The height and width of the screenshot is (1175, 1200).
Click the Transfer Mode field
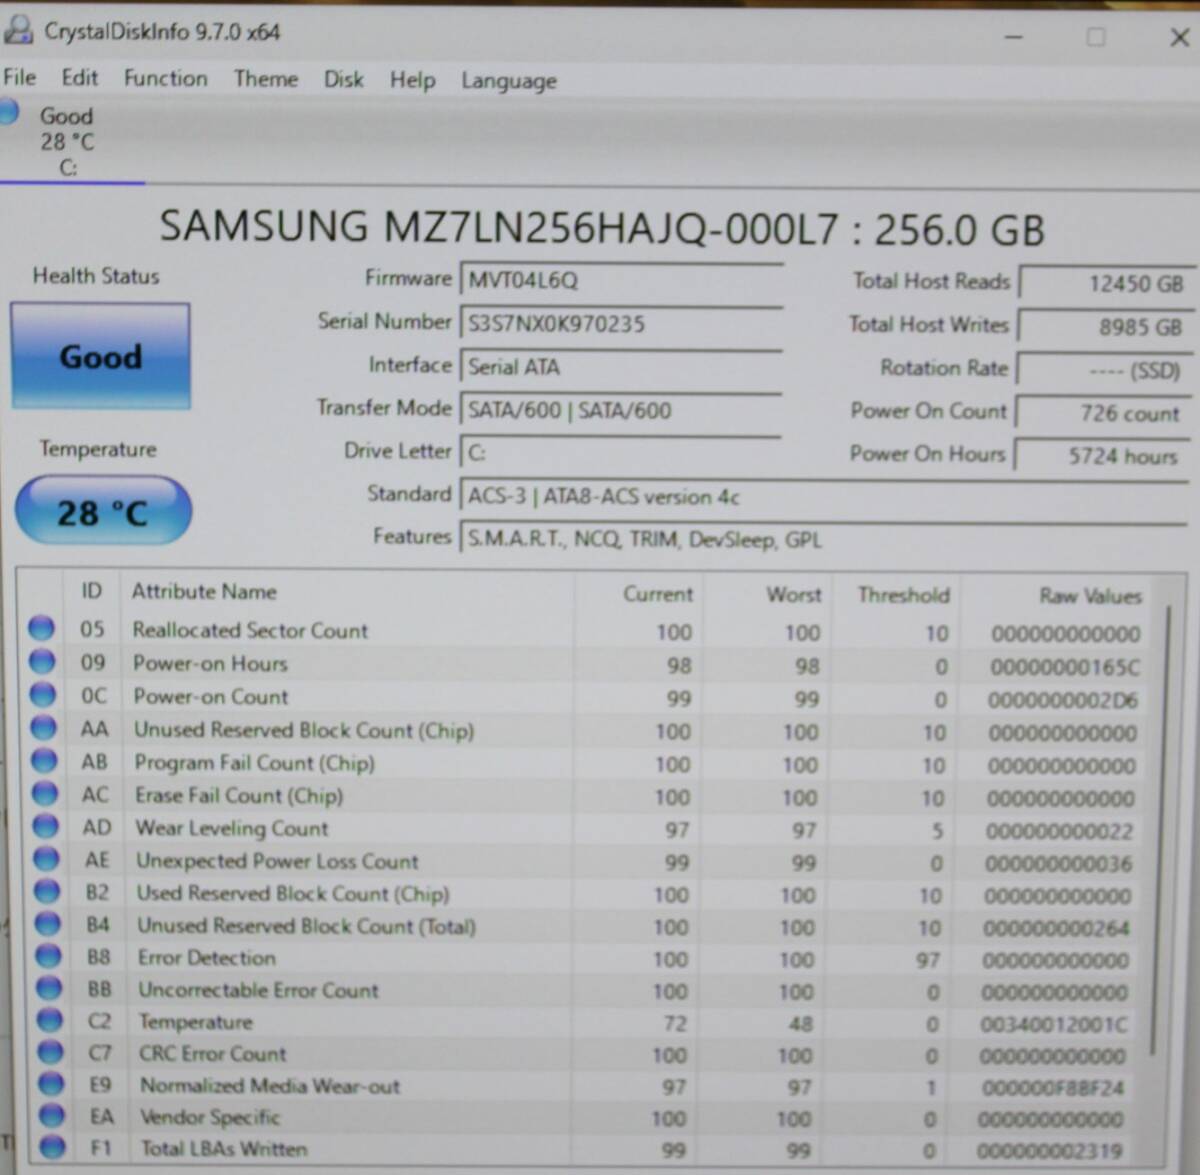click(x=621, y=410)
